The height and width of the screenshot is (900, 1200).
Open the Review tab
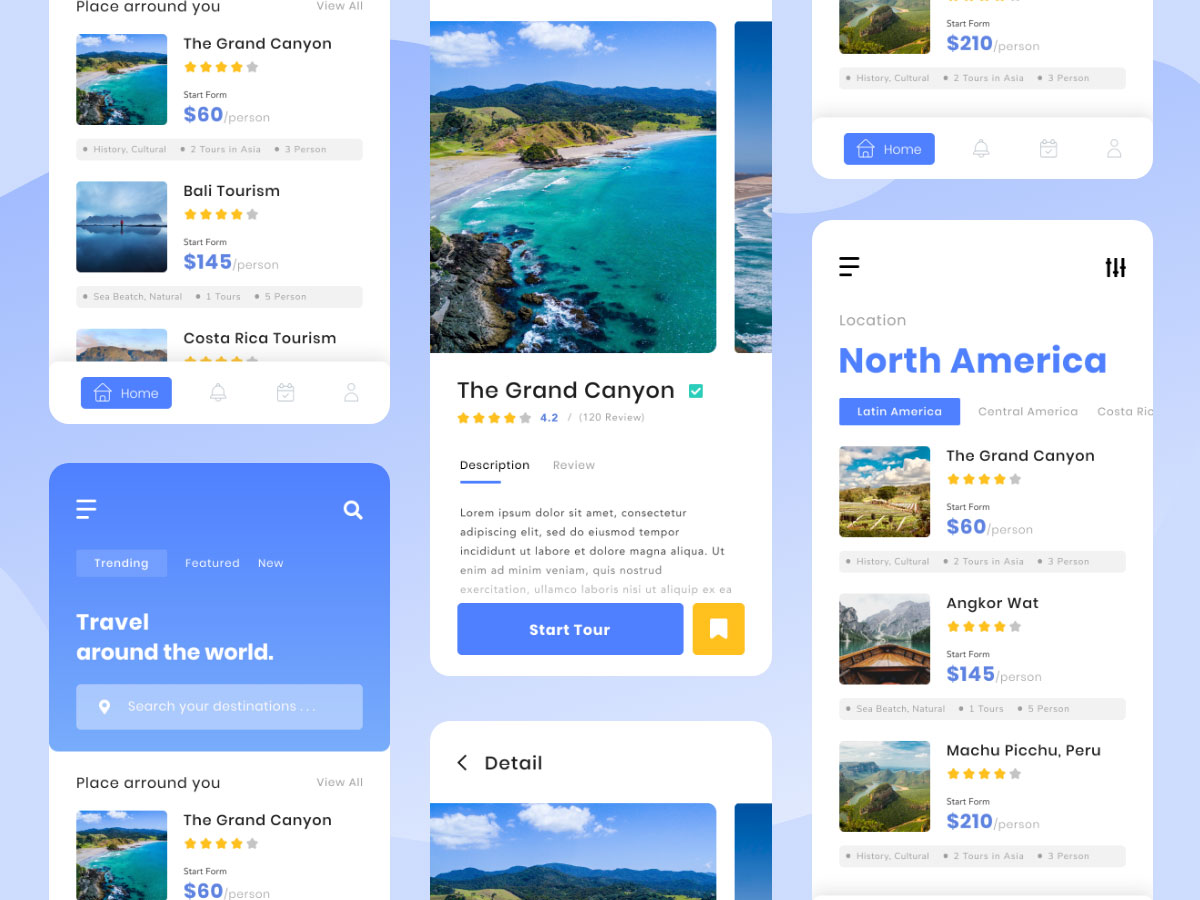(574, 465)
